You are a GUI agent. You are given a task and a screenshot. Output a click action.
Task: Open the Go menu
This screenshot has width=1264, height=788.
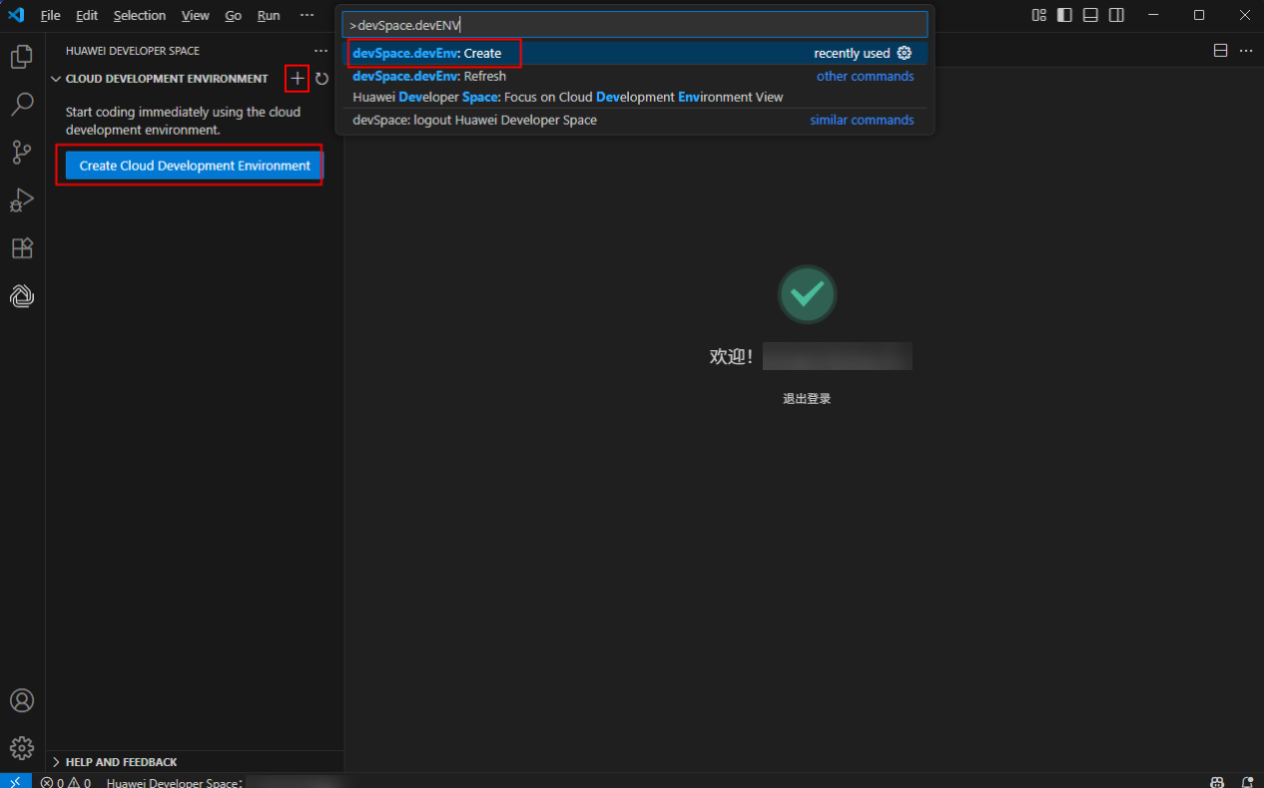pyautogui.click(x=233, y=15)
